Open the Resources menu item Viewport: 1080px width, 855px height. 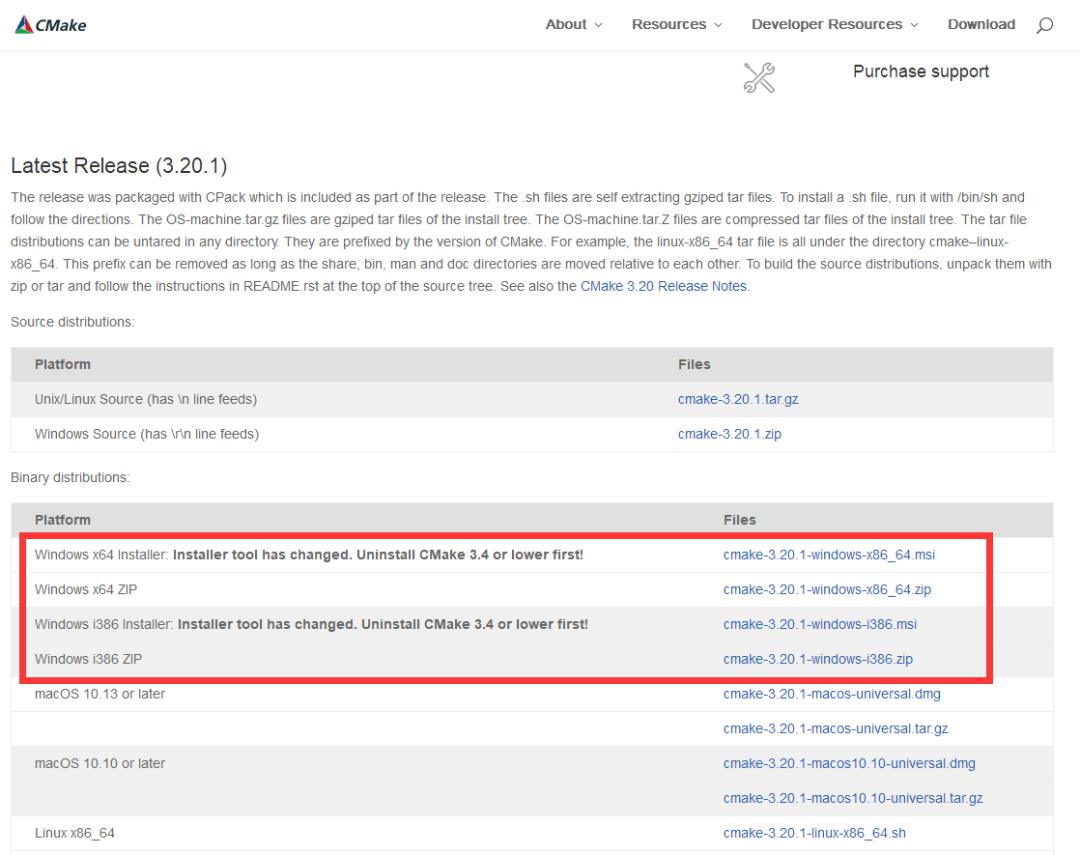point(669,24)
